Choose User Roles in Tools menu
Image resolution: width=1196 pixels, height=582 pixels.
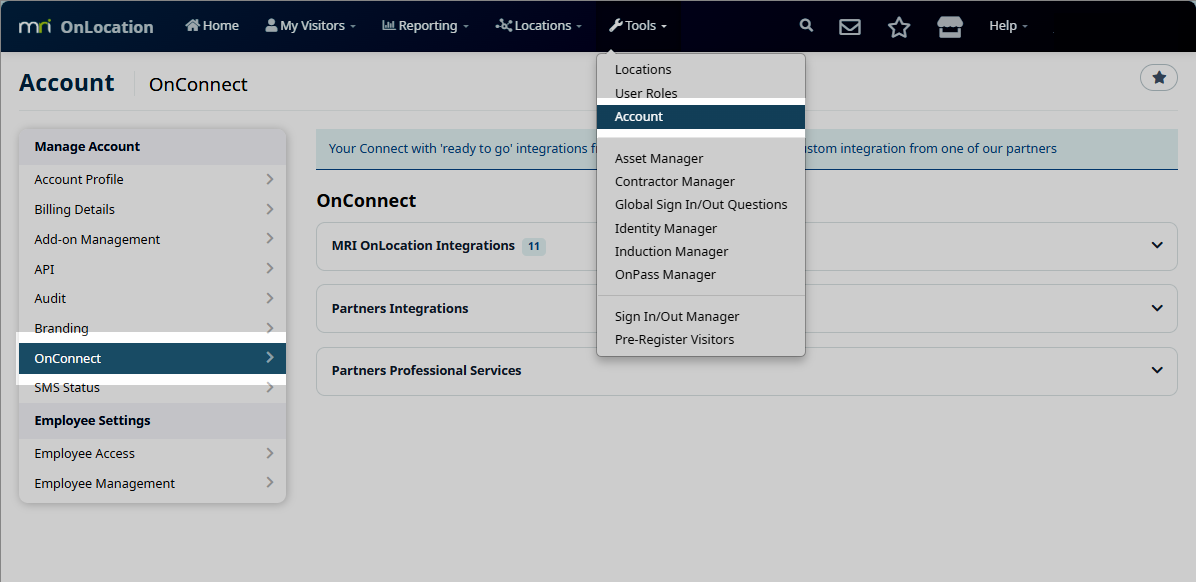(x=646, y=93)
